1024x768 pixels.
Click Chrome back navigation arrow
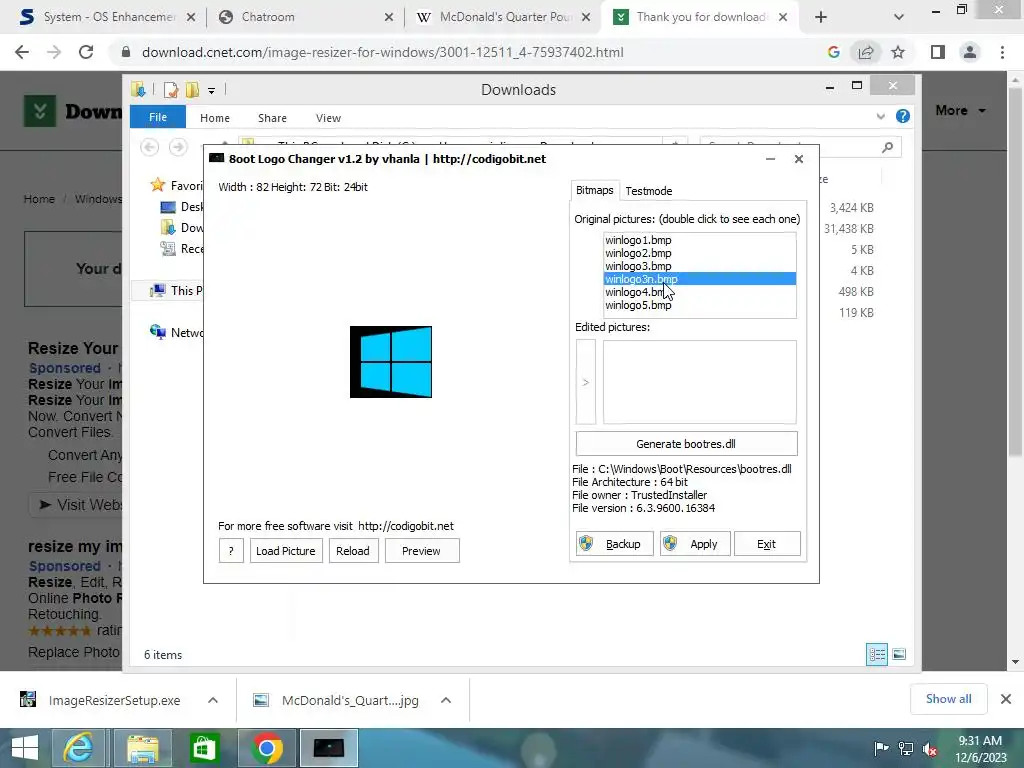pos(22,52)
